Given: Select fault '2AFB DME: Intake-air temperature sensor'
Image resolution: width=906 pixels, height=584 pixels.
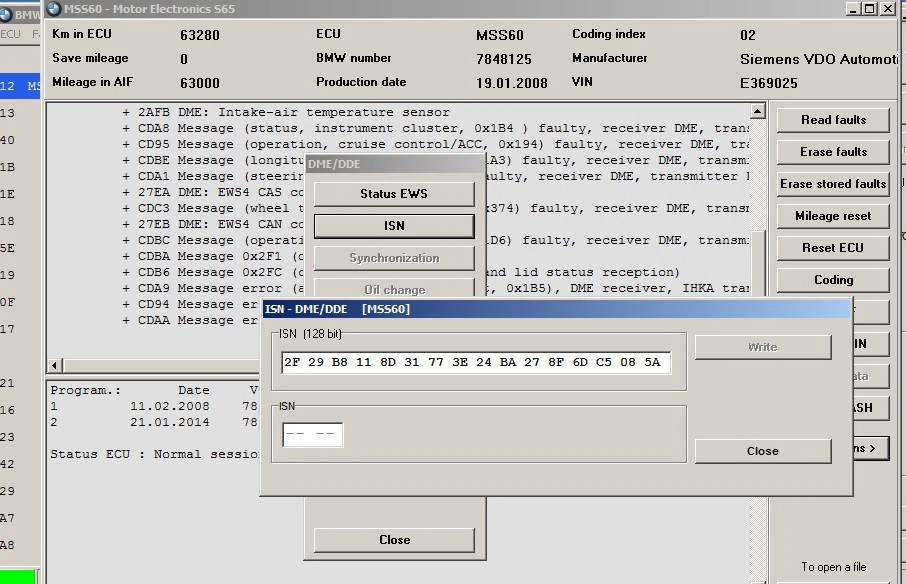Looking at the screenshot, I should tap(286, 112).
